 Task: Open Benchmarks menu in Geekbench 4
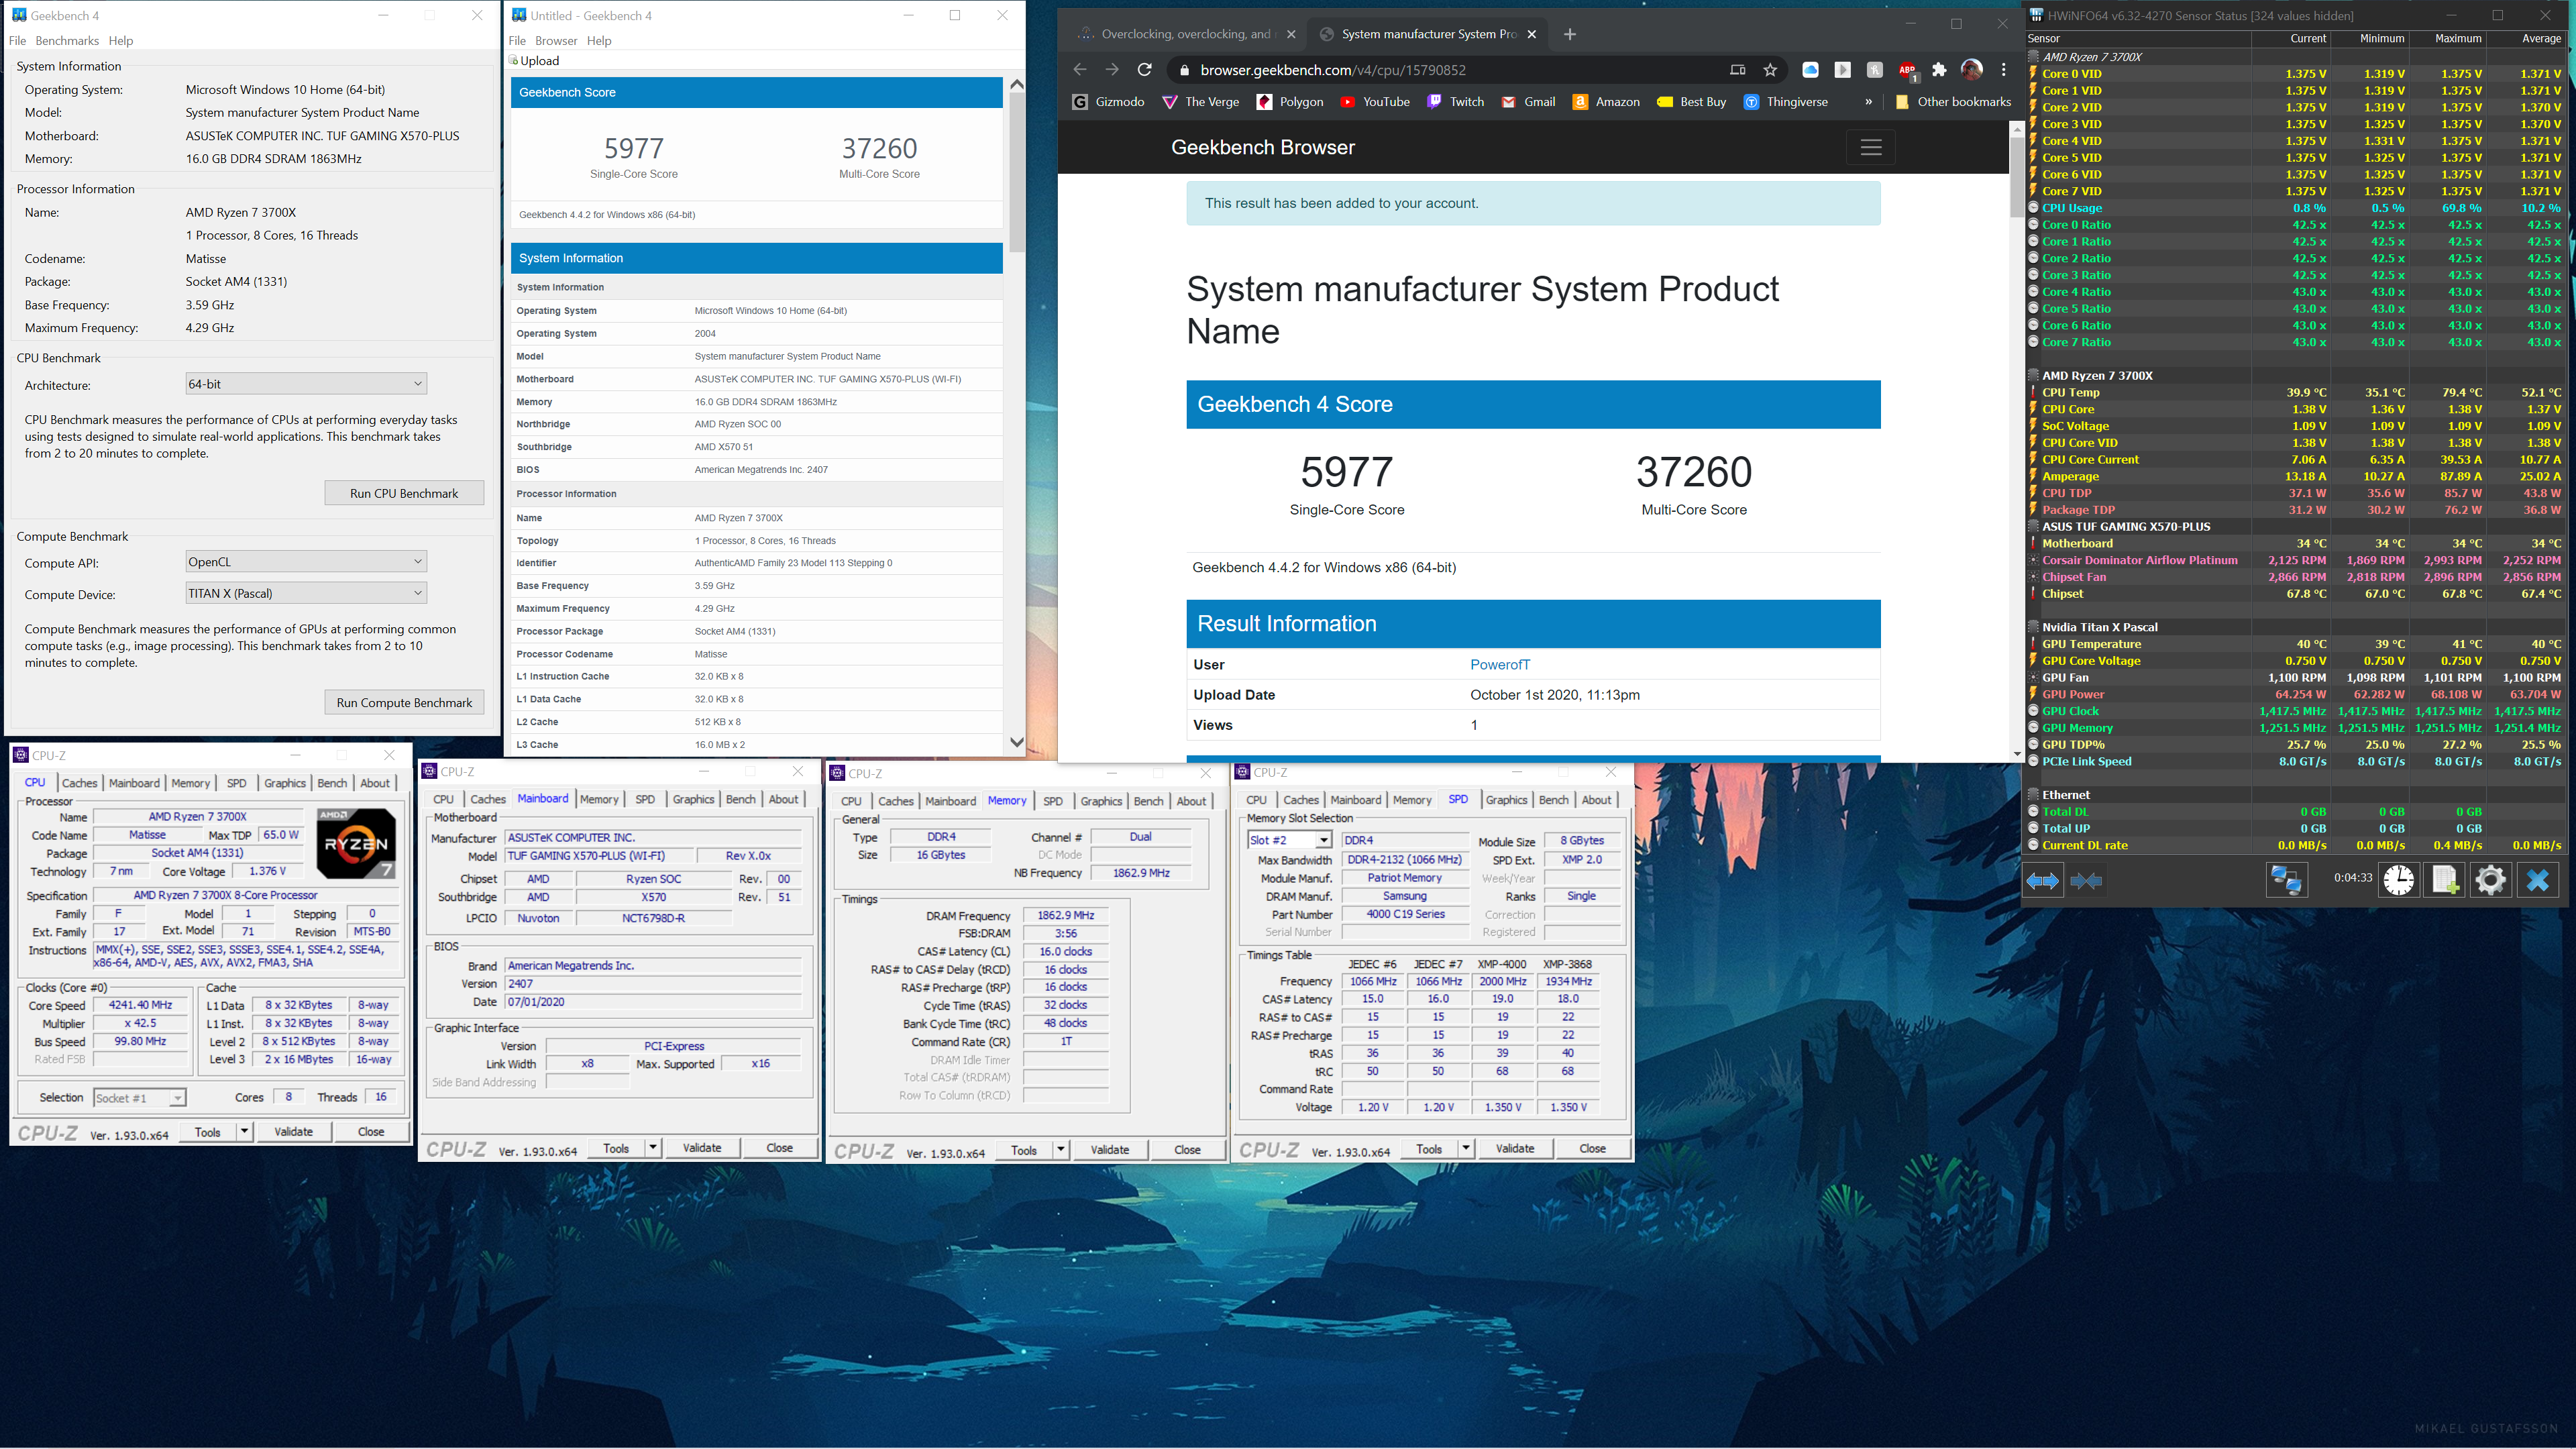coord(67,41)
